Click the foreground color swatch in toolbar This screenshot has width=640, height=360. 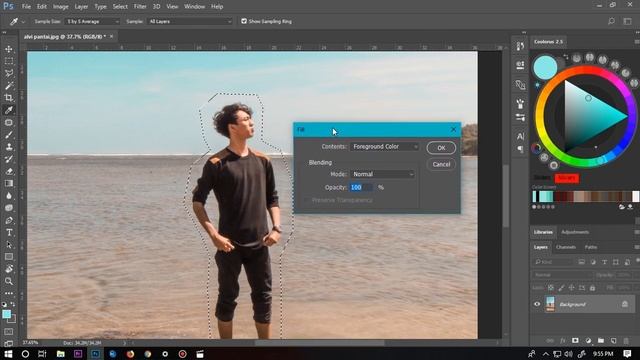[x=7, y=314]
